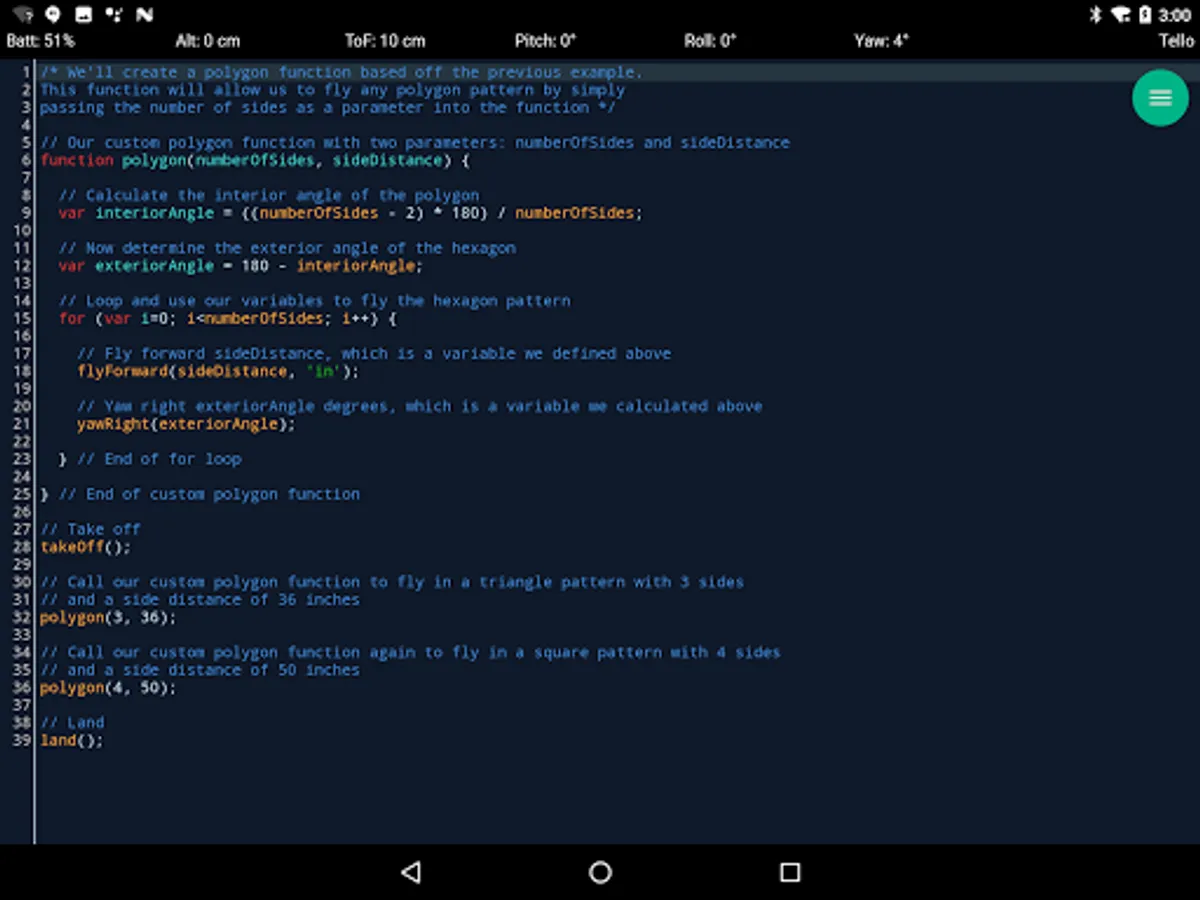1200x900 pixels.
Task: Tap the Android back navigation triangle
Action: [410, 872]
